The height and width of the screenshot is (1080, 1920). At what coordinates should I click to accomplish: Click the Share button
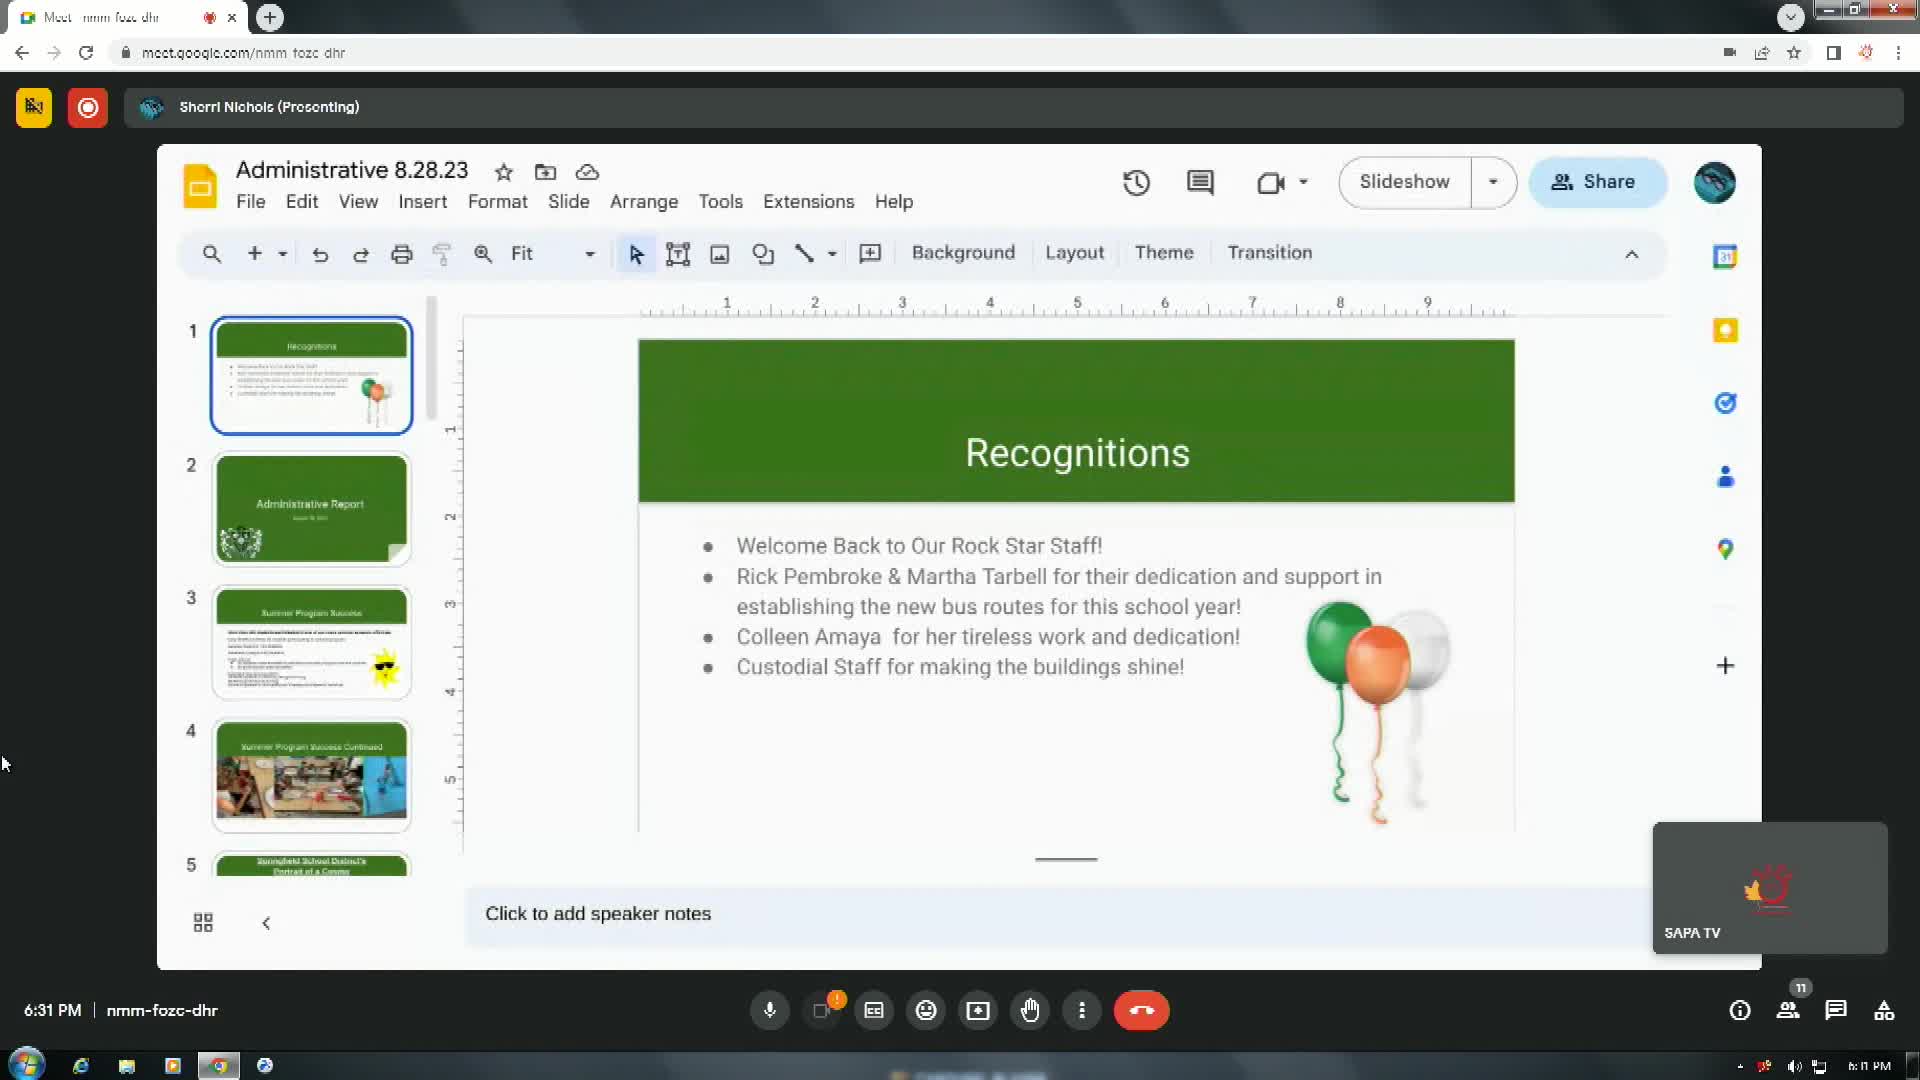pyautogui.click(x=1597, y=182)
